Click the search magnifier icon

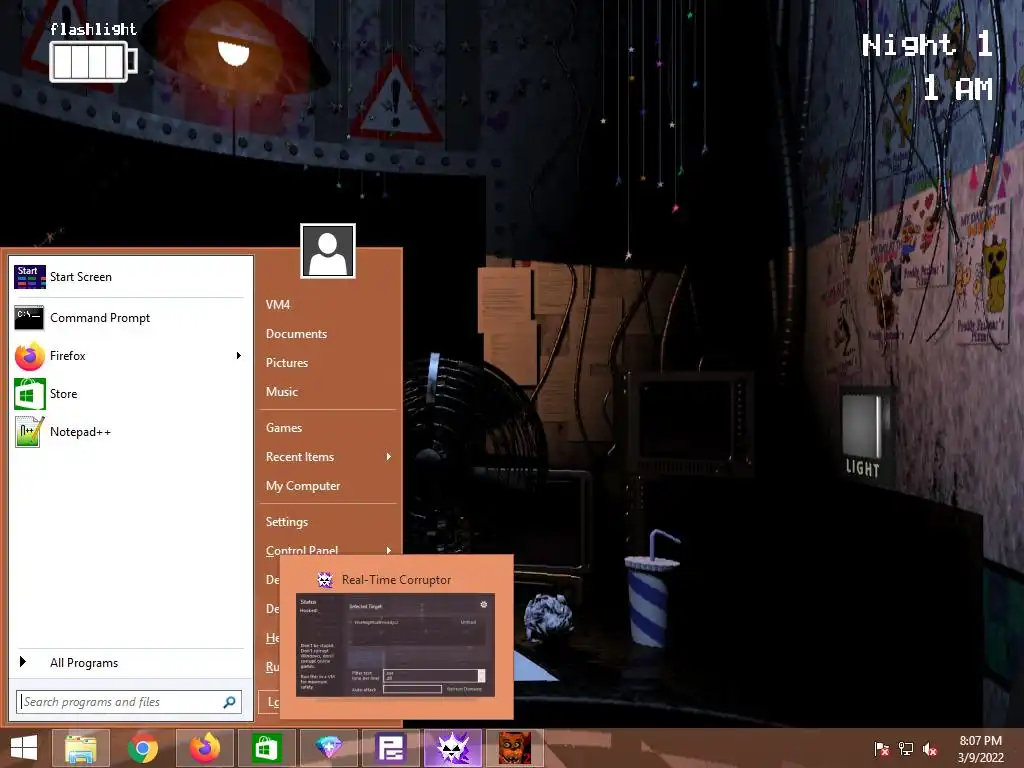pyautogui.click(x=229, y=702)
